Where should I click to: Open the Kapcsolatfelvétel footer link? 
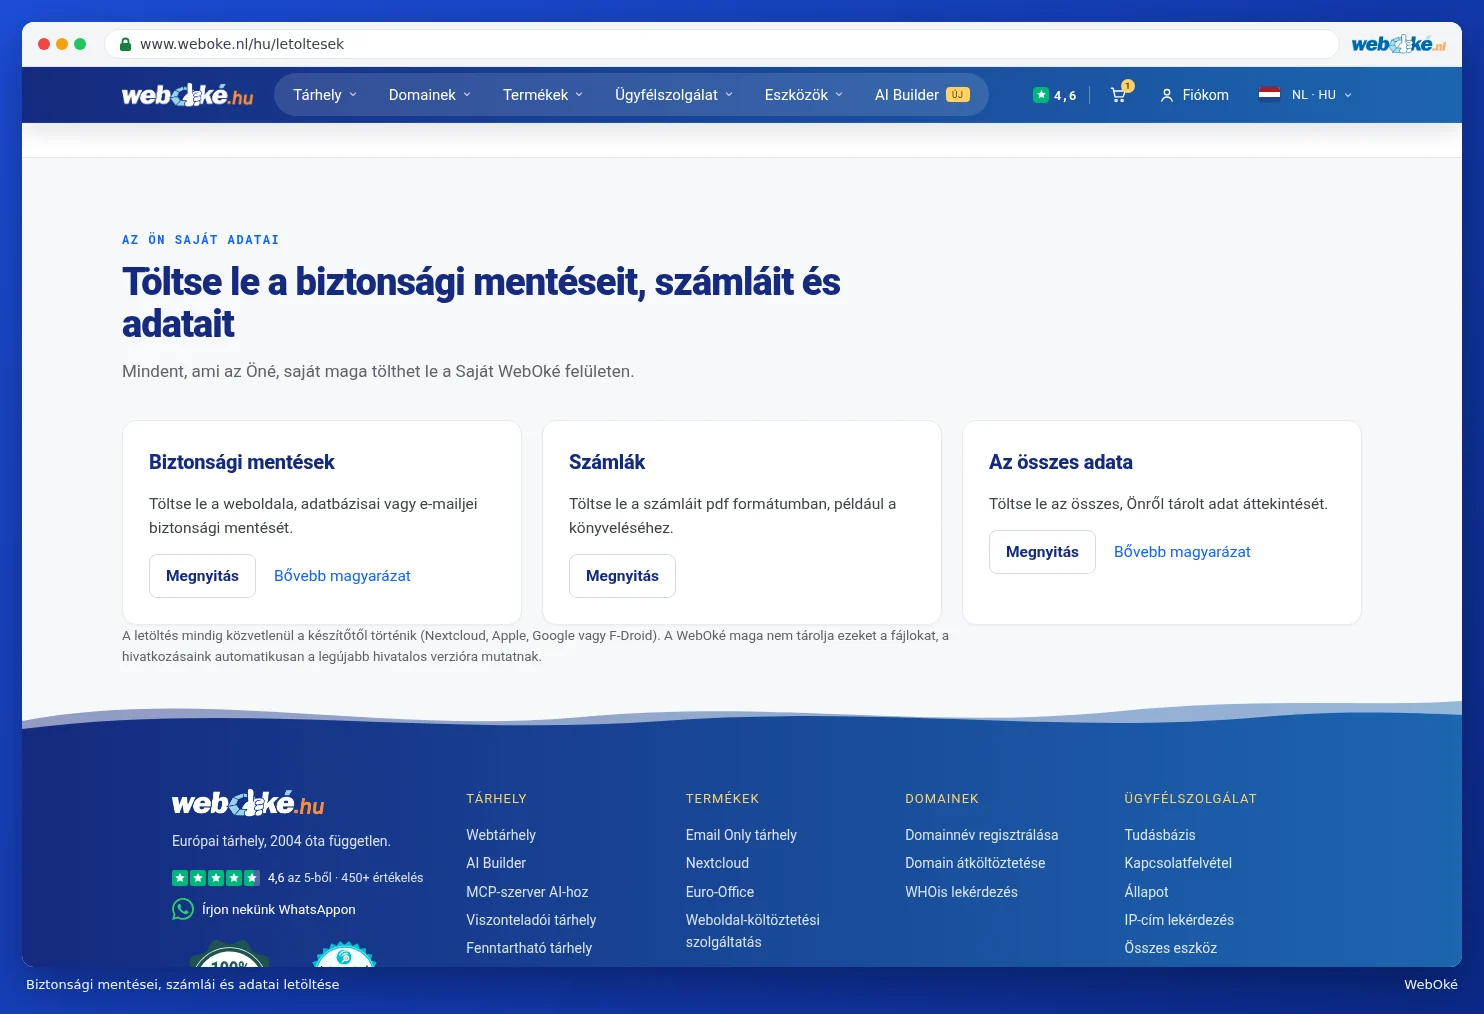pos(1178,863)
